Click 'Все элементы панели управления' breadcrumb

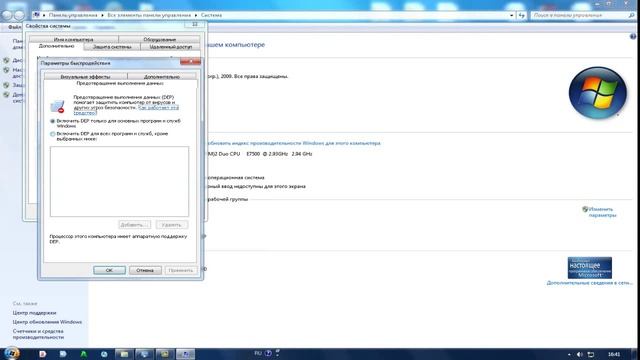(149, 15)
